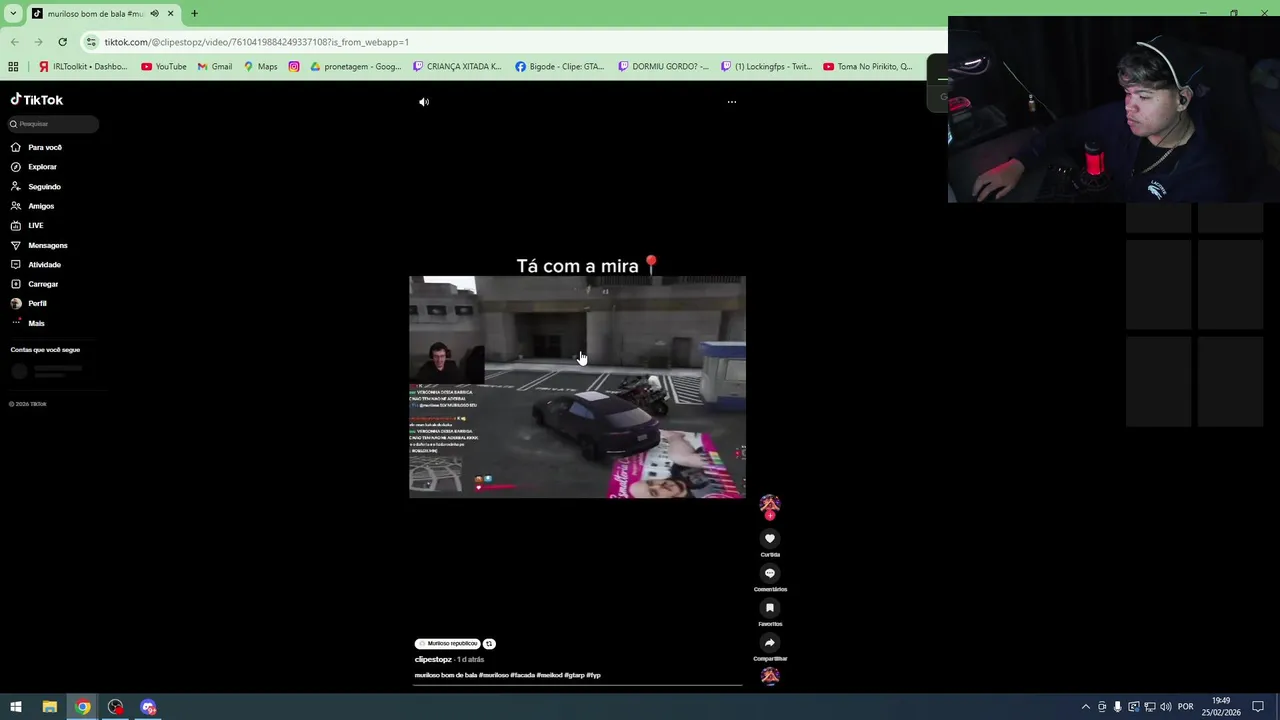1280x720 pixels.
Task: Click the POR input language indicator
Action: tap(1186, 707)
